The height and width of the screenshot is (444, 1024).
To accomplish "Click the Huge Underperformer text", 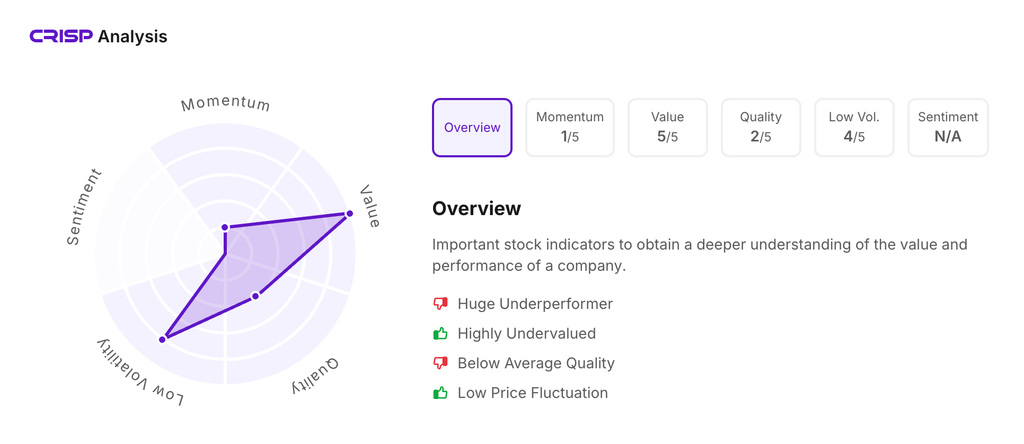I will pyautogui.click(x=535, y=304).
